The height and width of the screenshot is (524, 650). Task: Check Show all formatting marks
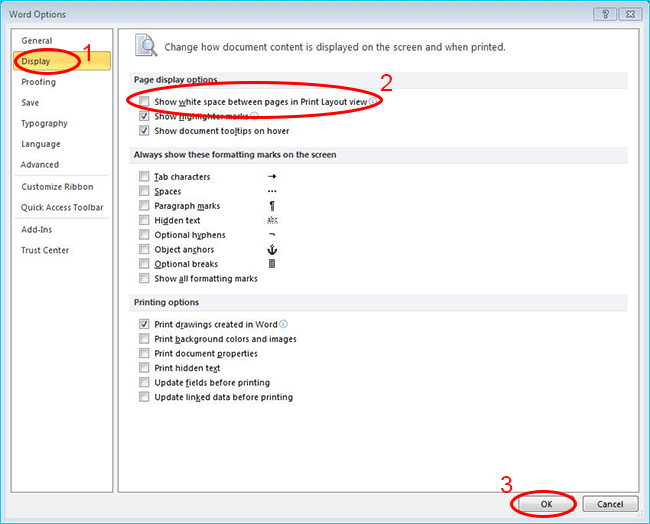(x=144, y=278)
